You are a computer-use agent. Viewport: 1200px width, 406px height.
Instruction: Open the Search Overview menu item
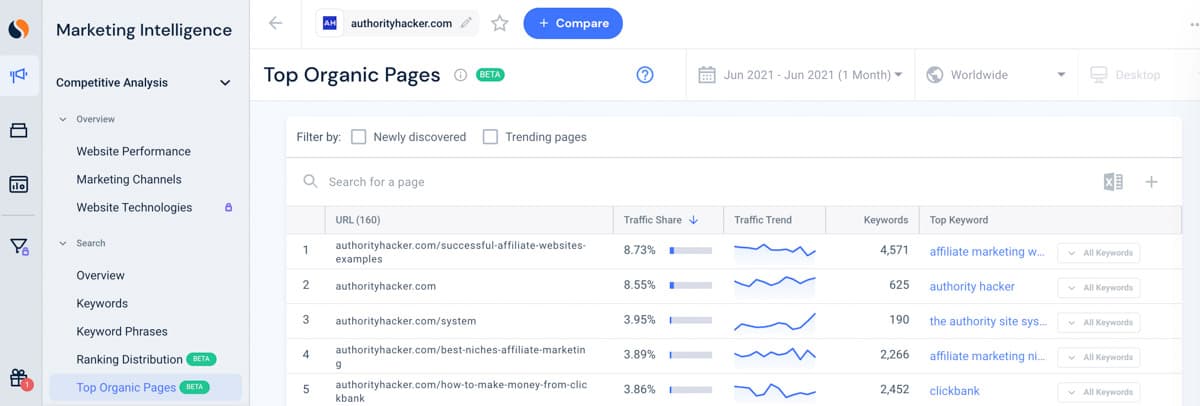(x=100, y=275)
